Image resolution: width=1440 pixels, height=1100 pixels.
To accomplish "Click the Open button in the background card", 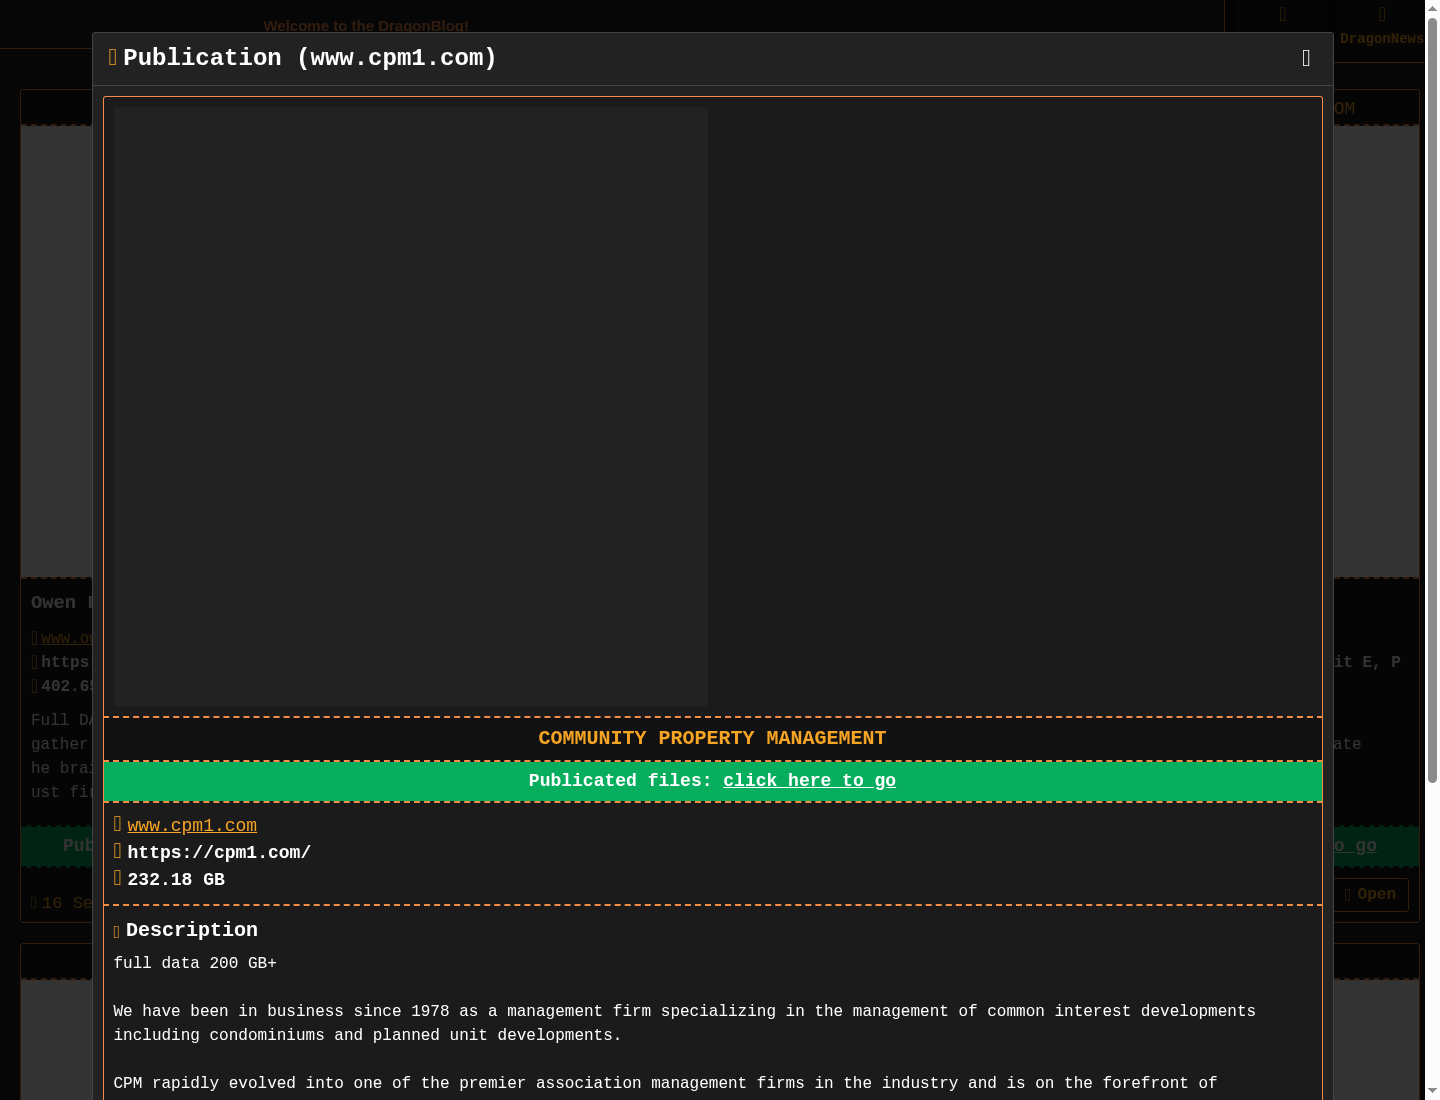I will (x=1370, y=894).
